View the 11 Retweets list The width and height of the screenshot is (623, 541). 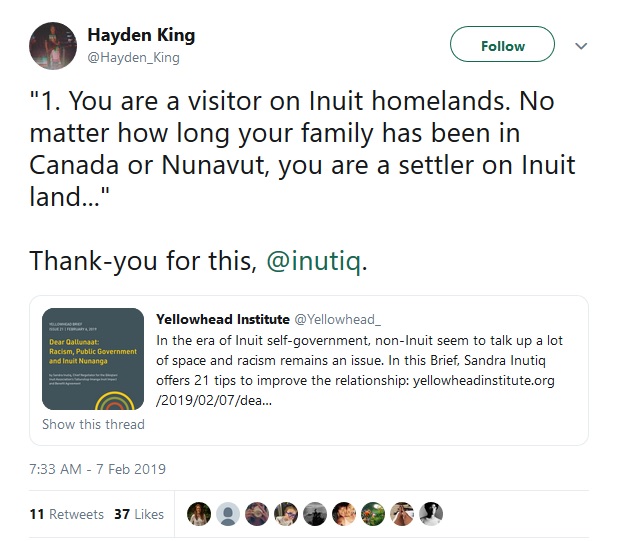[x=66, y=514]
